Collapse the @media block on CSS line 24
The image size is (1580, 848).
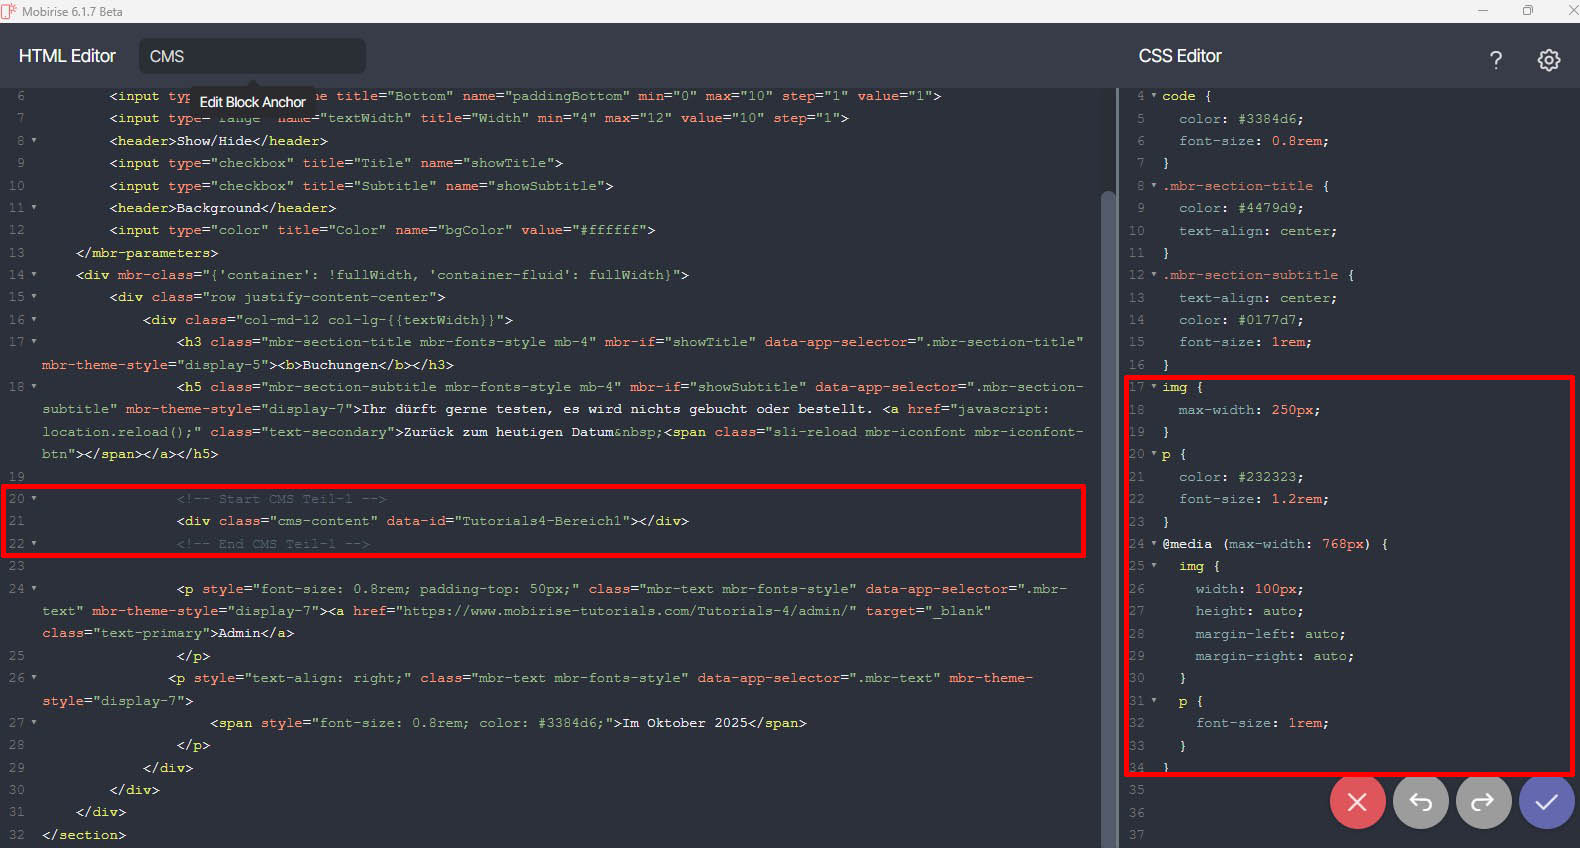[1154, 544]
